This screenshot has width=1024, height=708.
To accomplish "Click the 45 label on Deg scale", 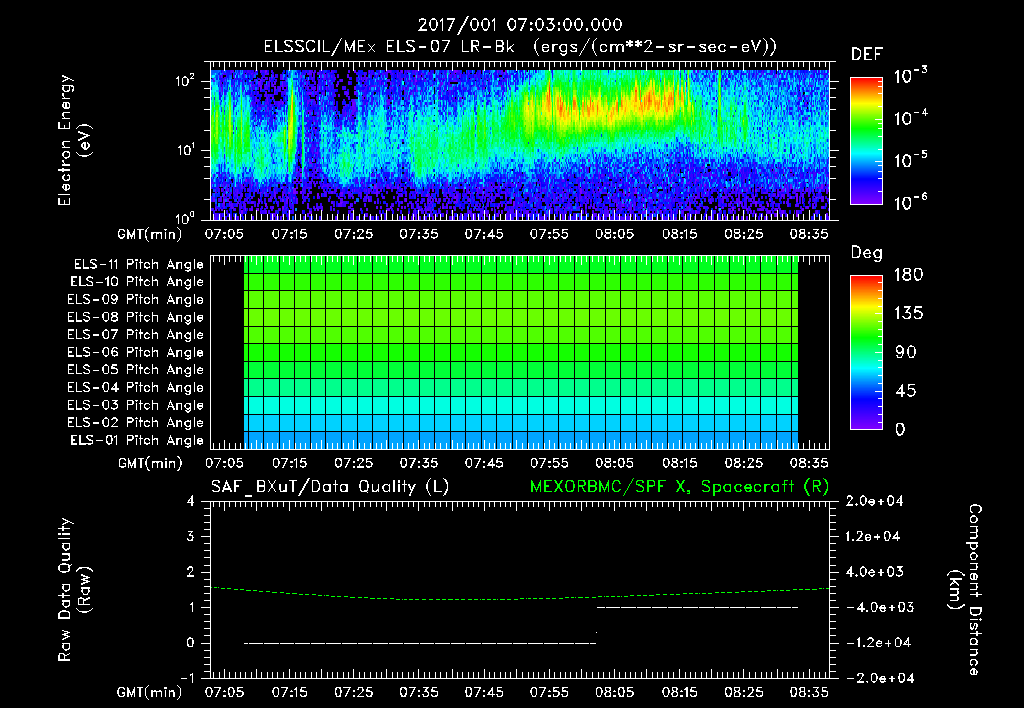I will [906, 391].
